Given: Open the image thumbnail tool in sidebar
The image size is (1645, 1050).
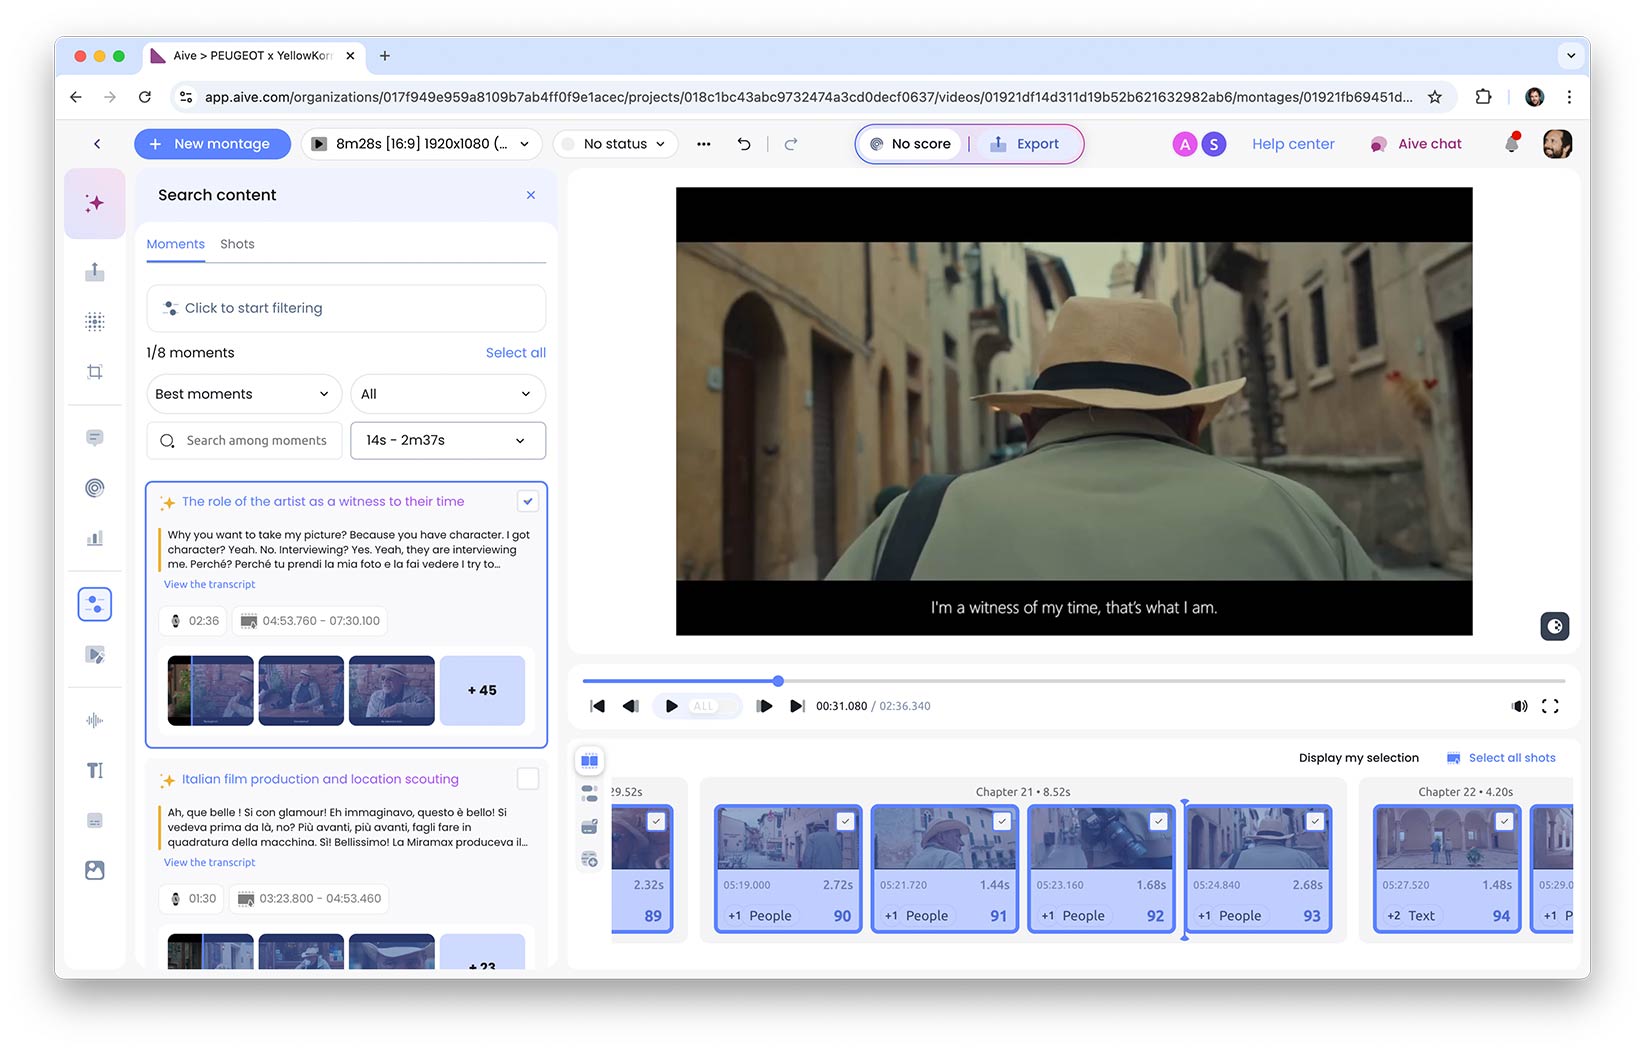Looking at the screenshot, I should [95, 871].
